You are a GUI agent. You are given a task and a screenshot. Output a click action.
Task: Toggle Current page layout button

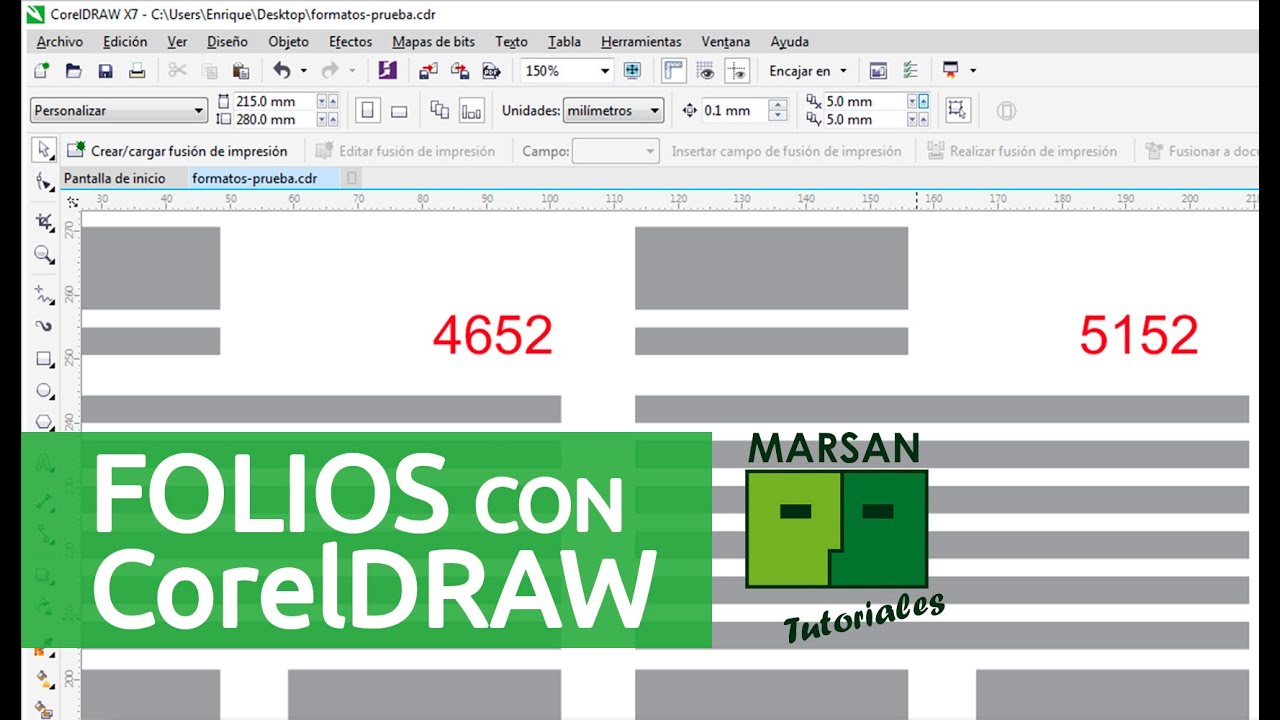[472, 111]
